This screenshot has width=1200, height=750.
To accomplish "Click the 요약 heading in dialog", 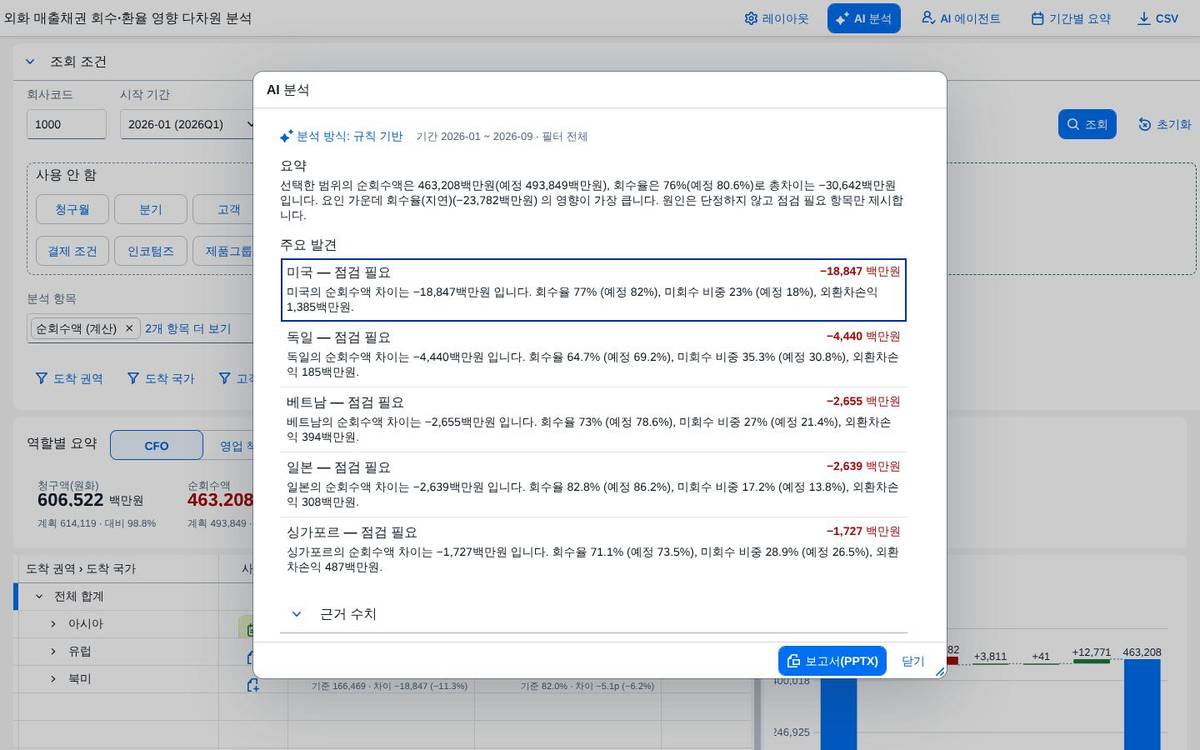I will (x=293, y=165).
